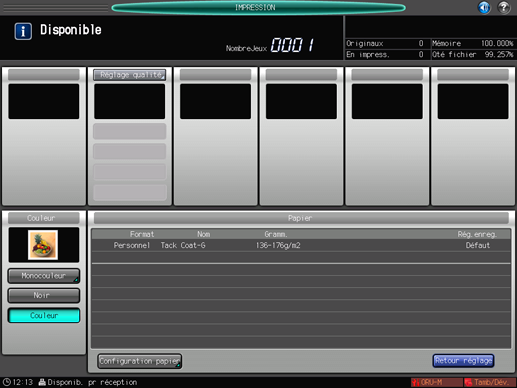Viewport: 517px width, 388px height.
Task: Click the Rég.enreg. column header
Action: [477, 234]
